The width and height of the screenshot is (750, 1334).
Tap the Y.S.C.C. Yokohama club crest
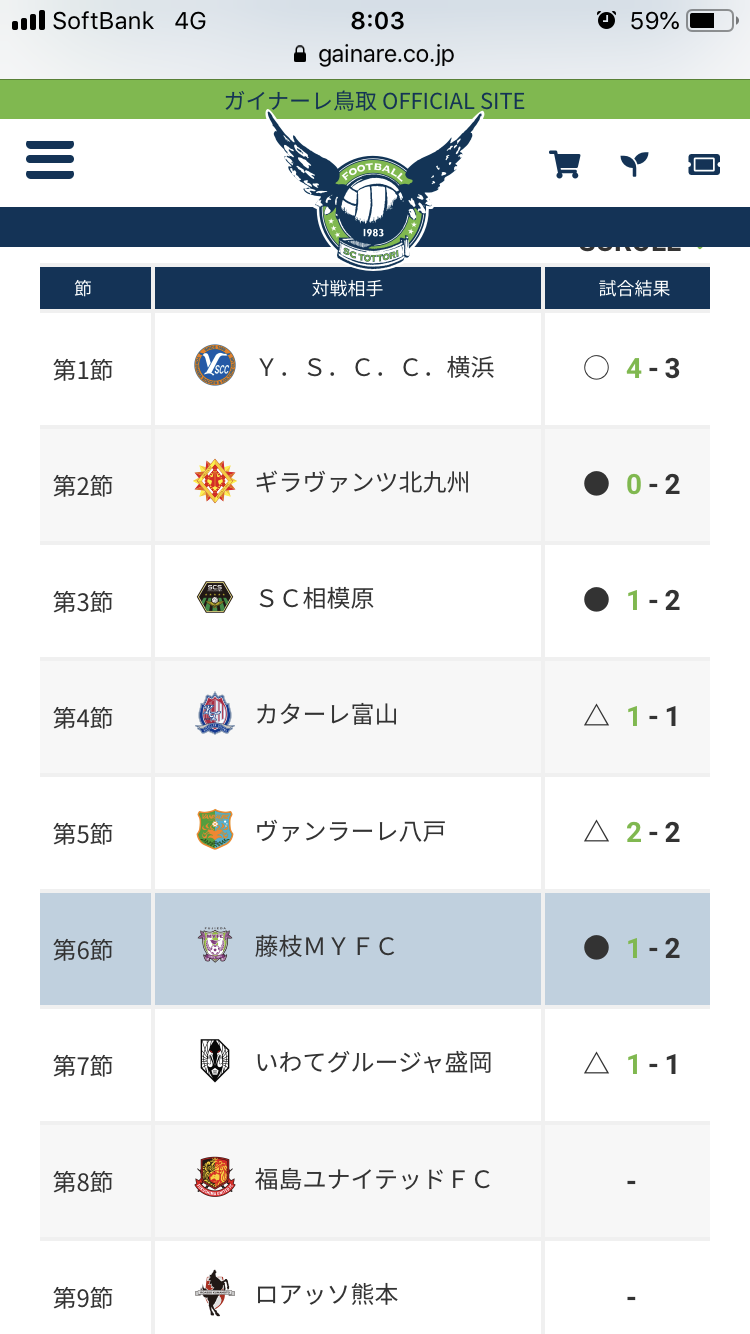[x=214, y=367]
